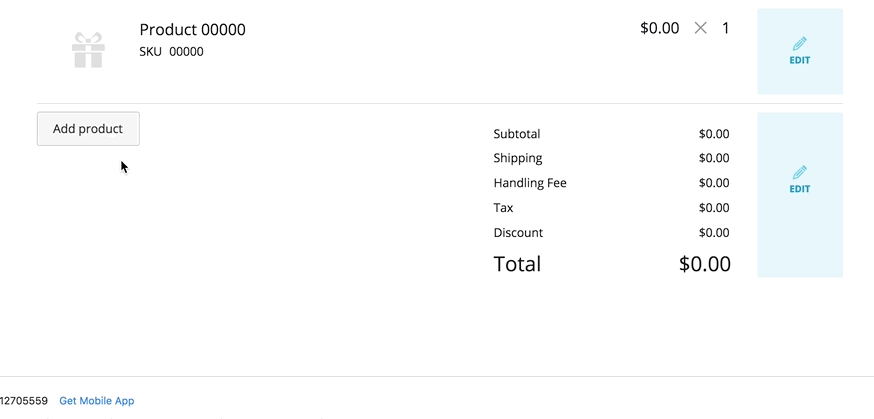Click the pencil icon beside the order totals
Screen dimensions: 874x419
coord(800,173)
